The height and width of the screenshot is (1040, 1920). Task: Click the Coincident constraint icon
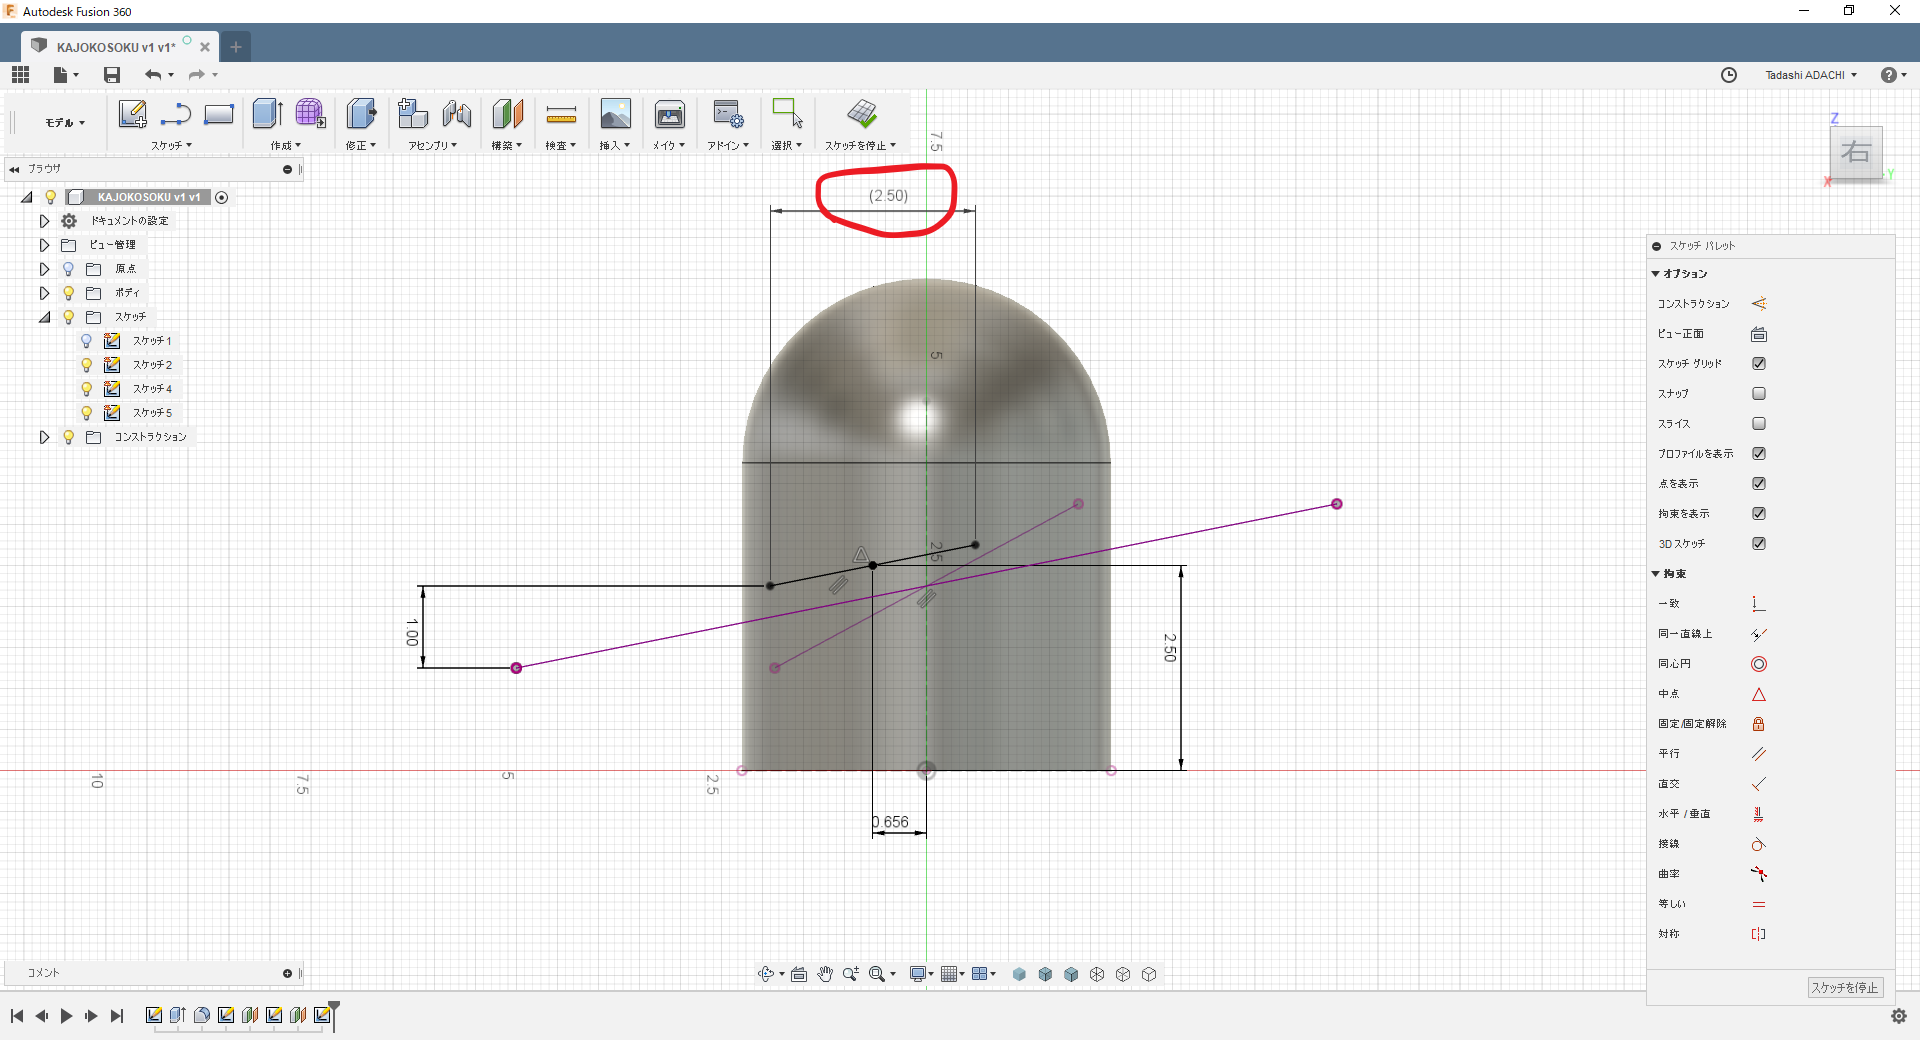tap(1758, 604)
